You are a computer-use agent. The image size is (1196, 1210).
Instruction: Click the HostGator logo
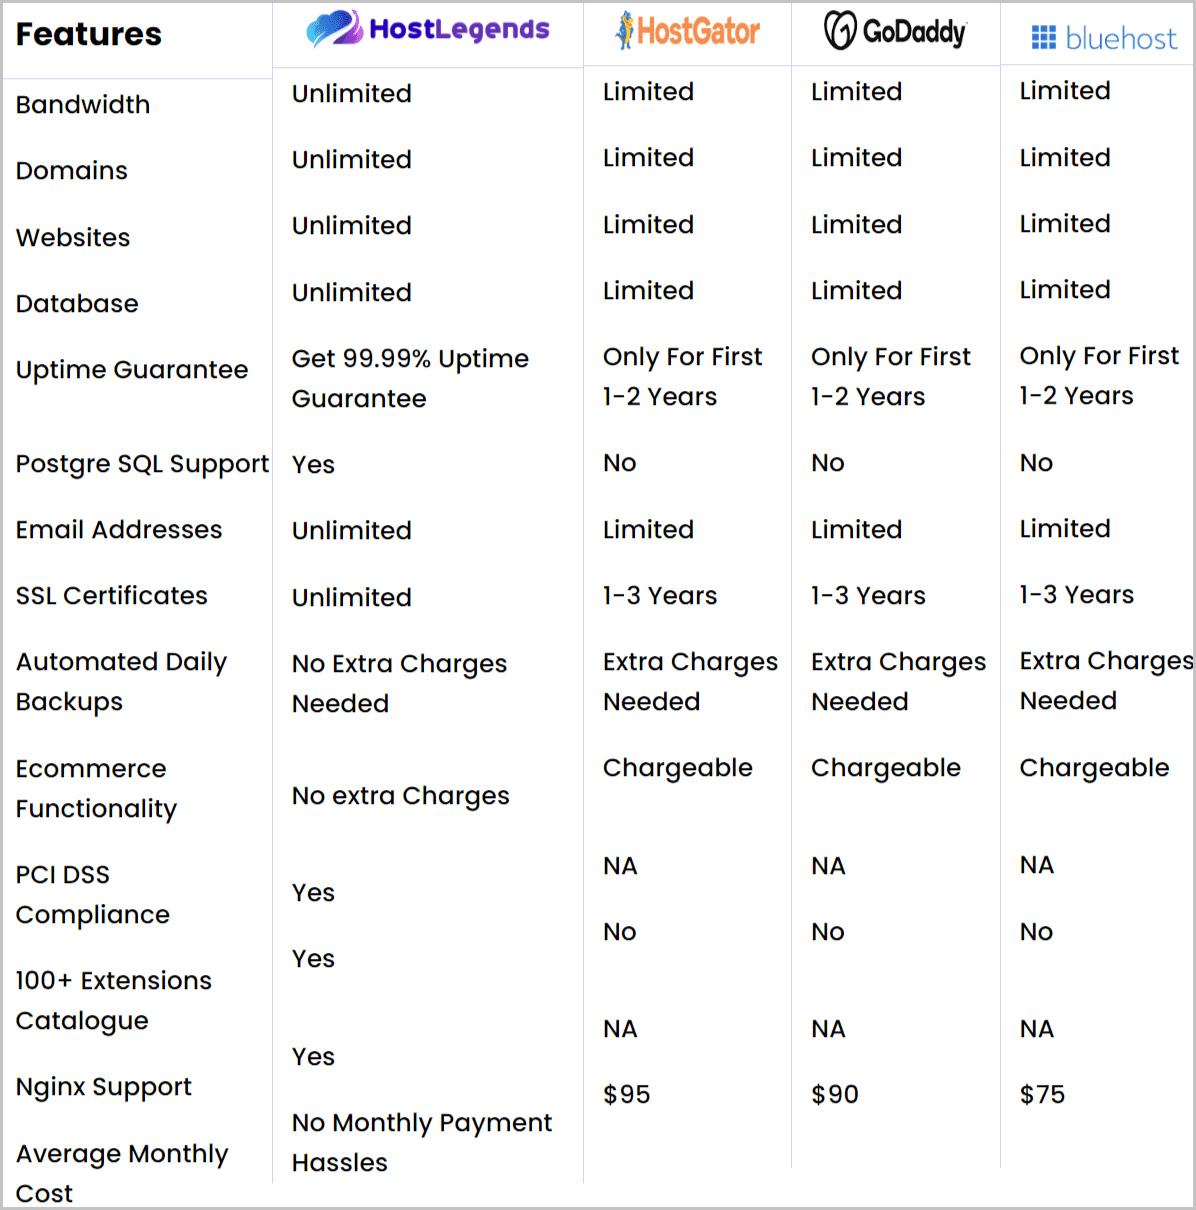pyautogui.click(x=688, y=31)
